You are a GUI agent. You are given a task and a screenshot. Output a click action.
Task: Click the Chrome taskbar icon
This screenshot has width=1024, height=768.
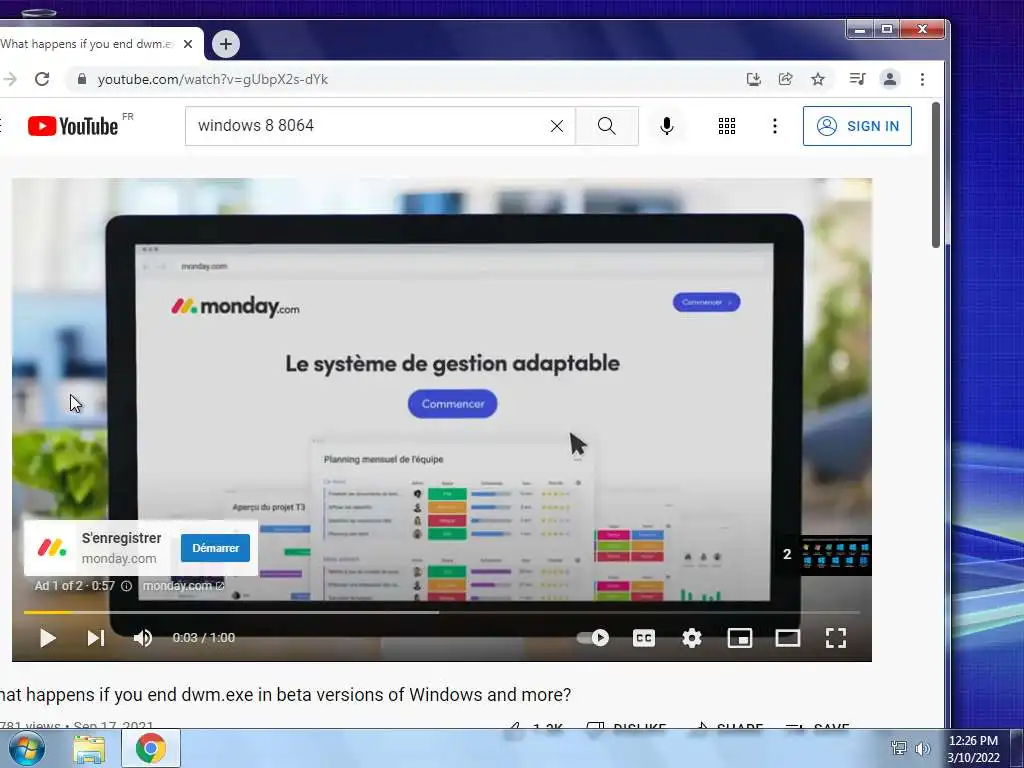pyautogui.click(x=151, y=748)
